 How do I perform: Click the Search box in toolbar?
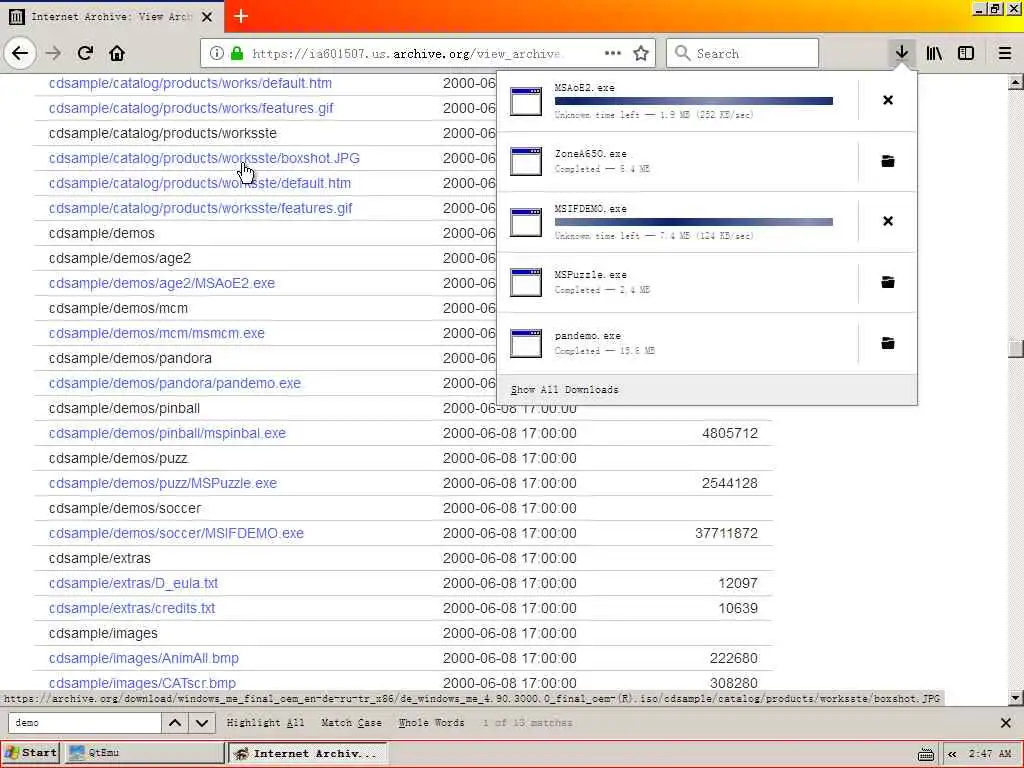pos(743,53)
